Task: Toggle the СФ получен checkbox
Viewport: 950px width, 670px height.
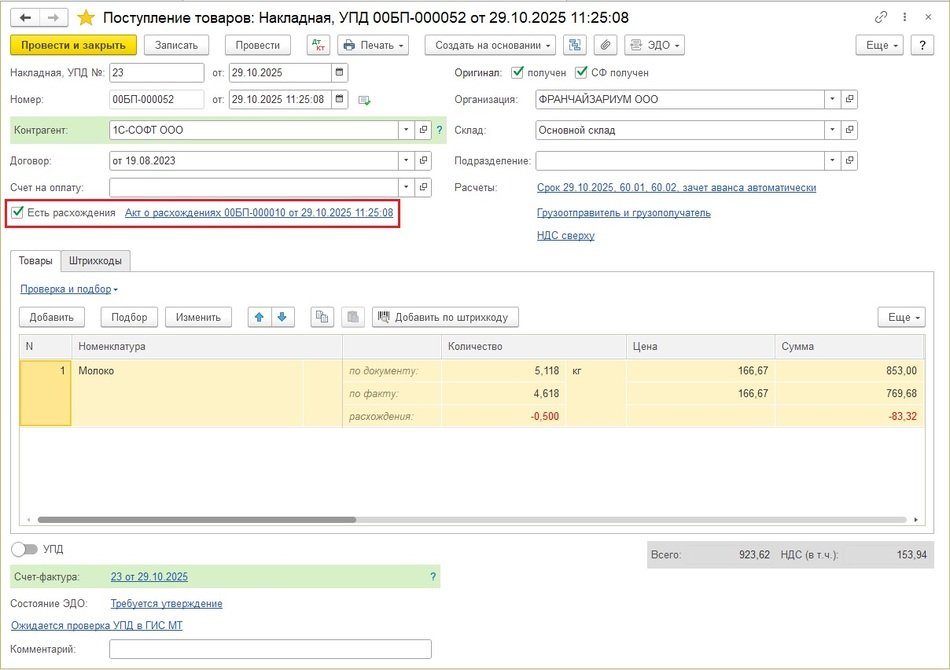Action: tap(581, 73)
